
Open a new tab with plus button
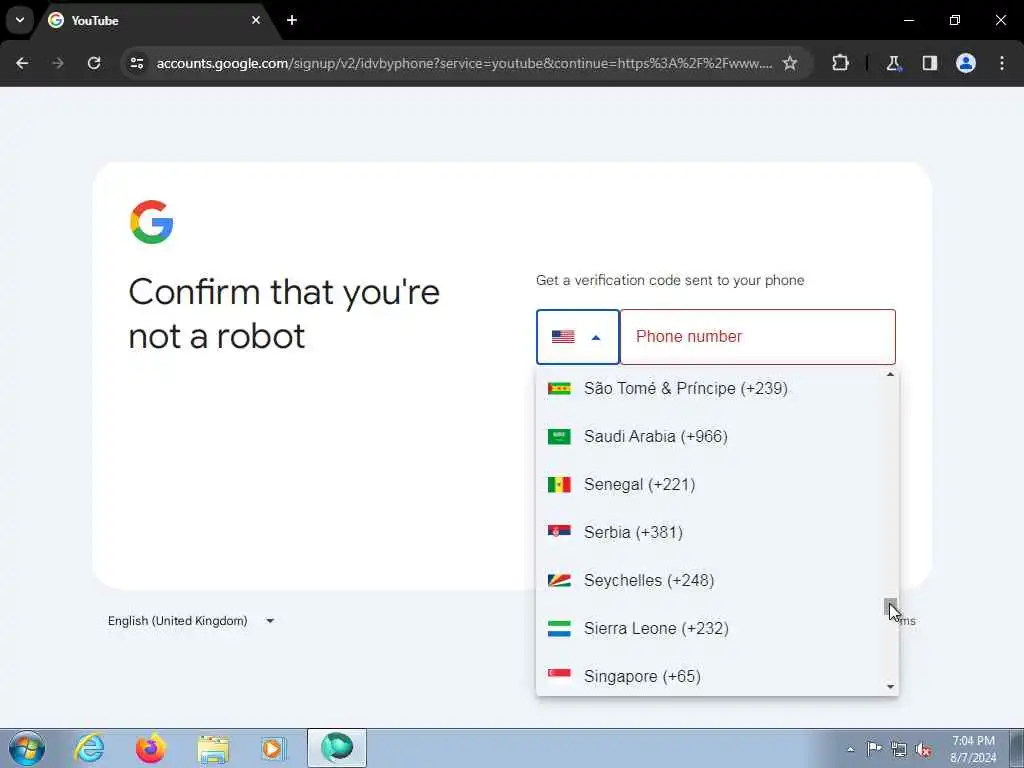point(292,20)
